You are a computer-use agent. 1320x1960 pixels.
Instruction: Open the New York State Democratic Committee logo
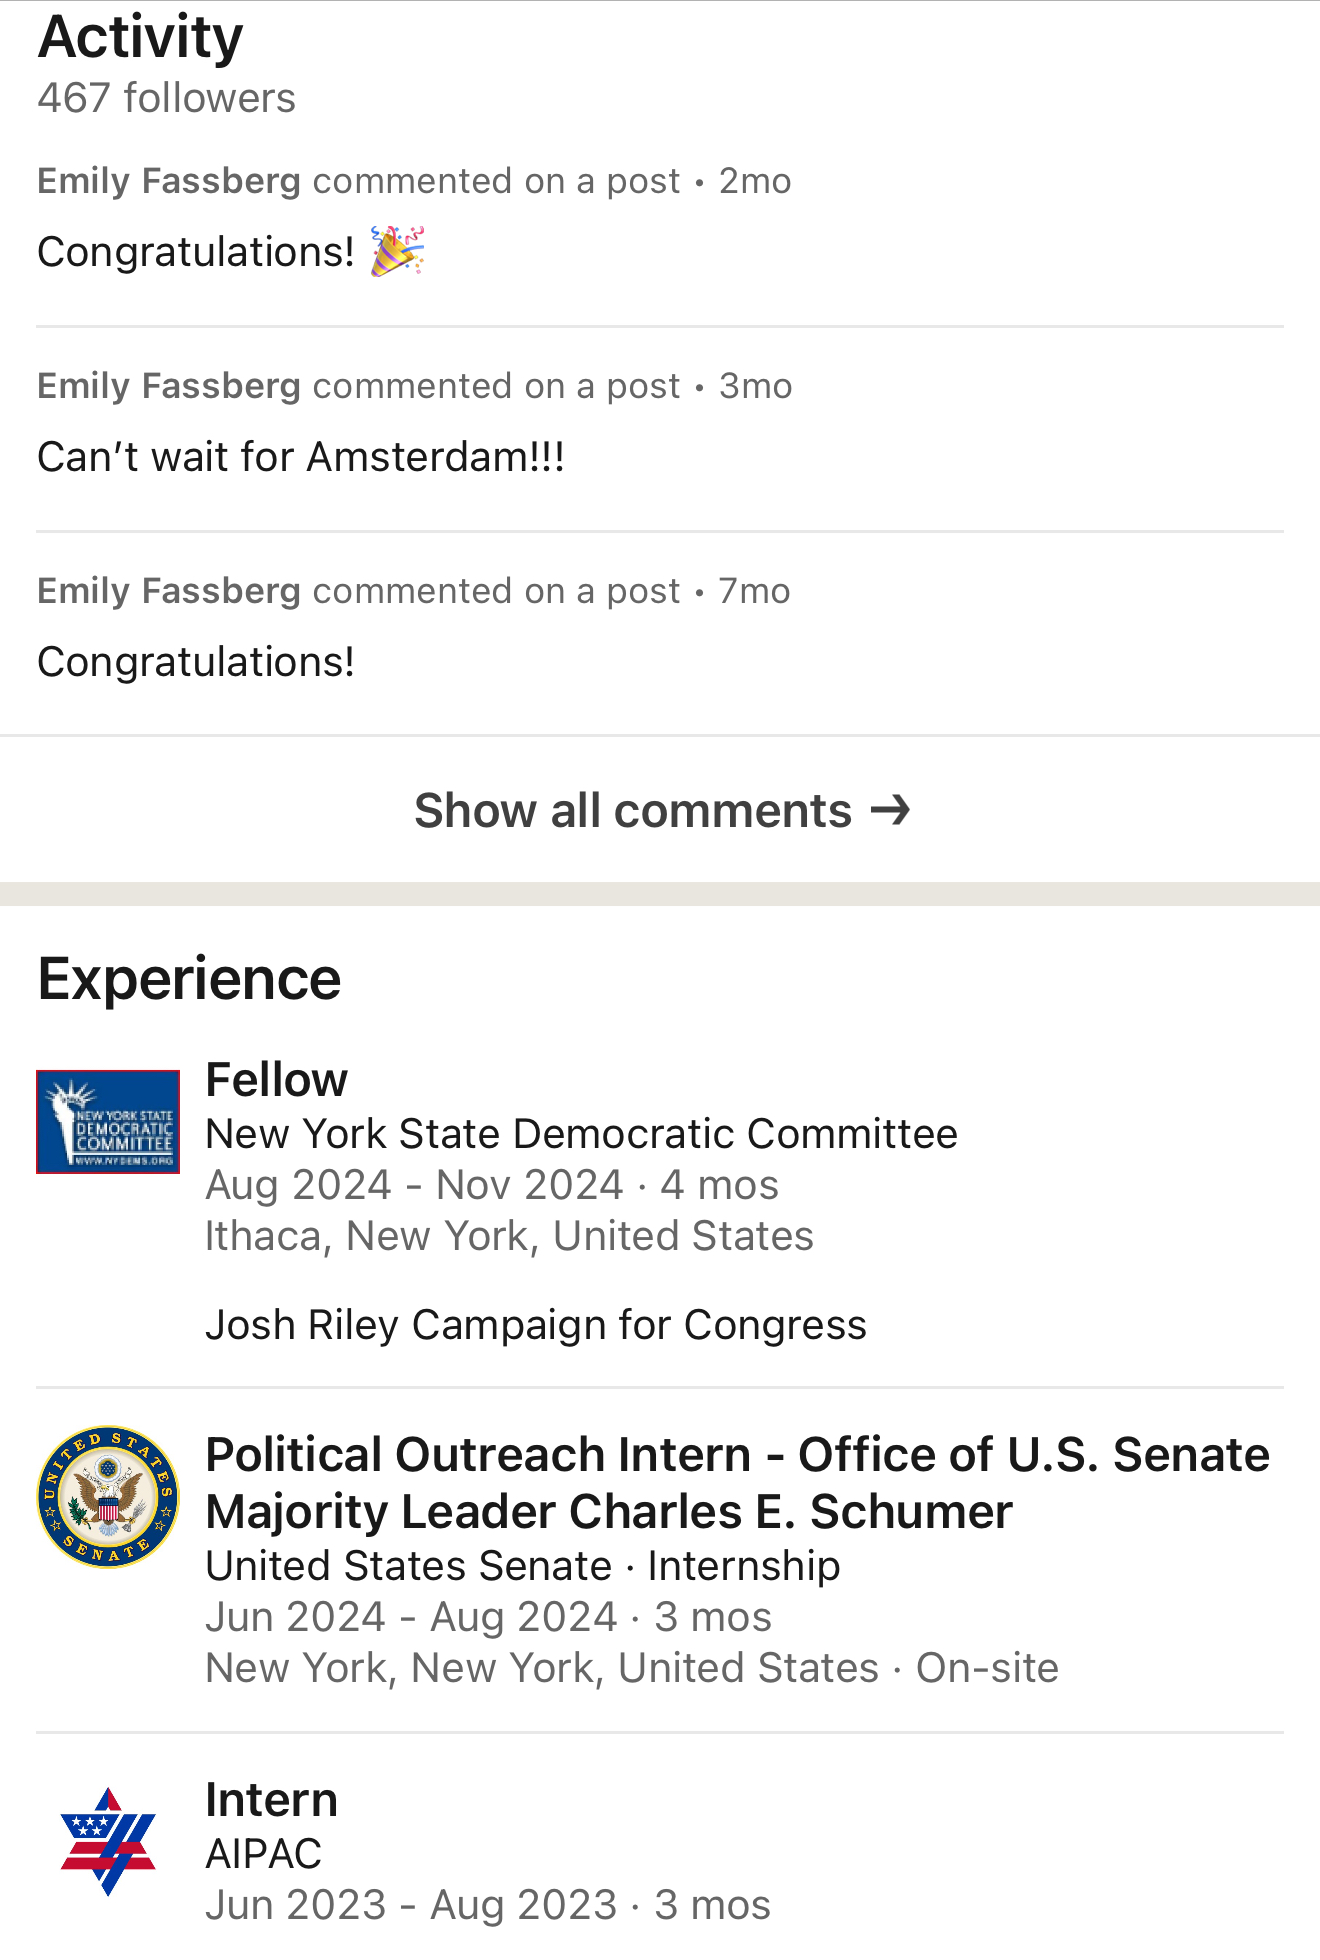[x=108, y=1121]
